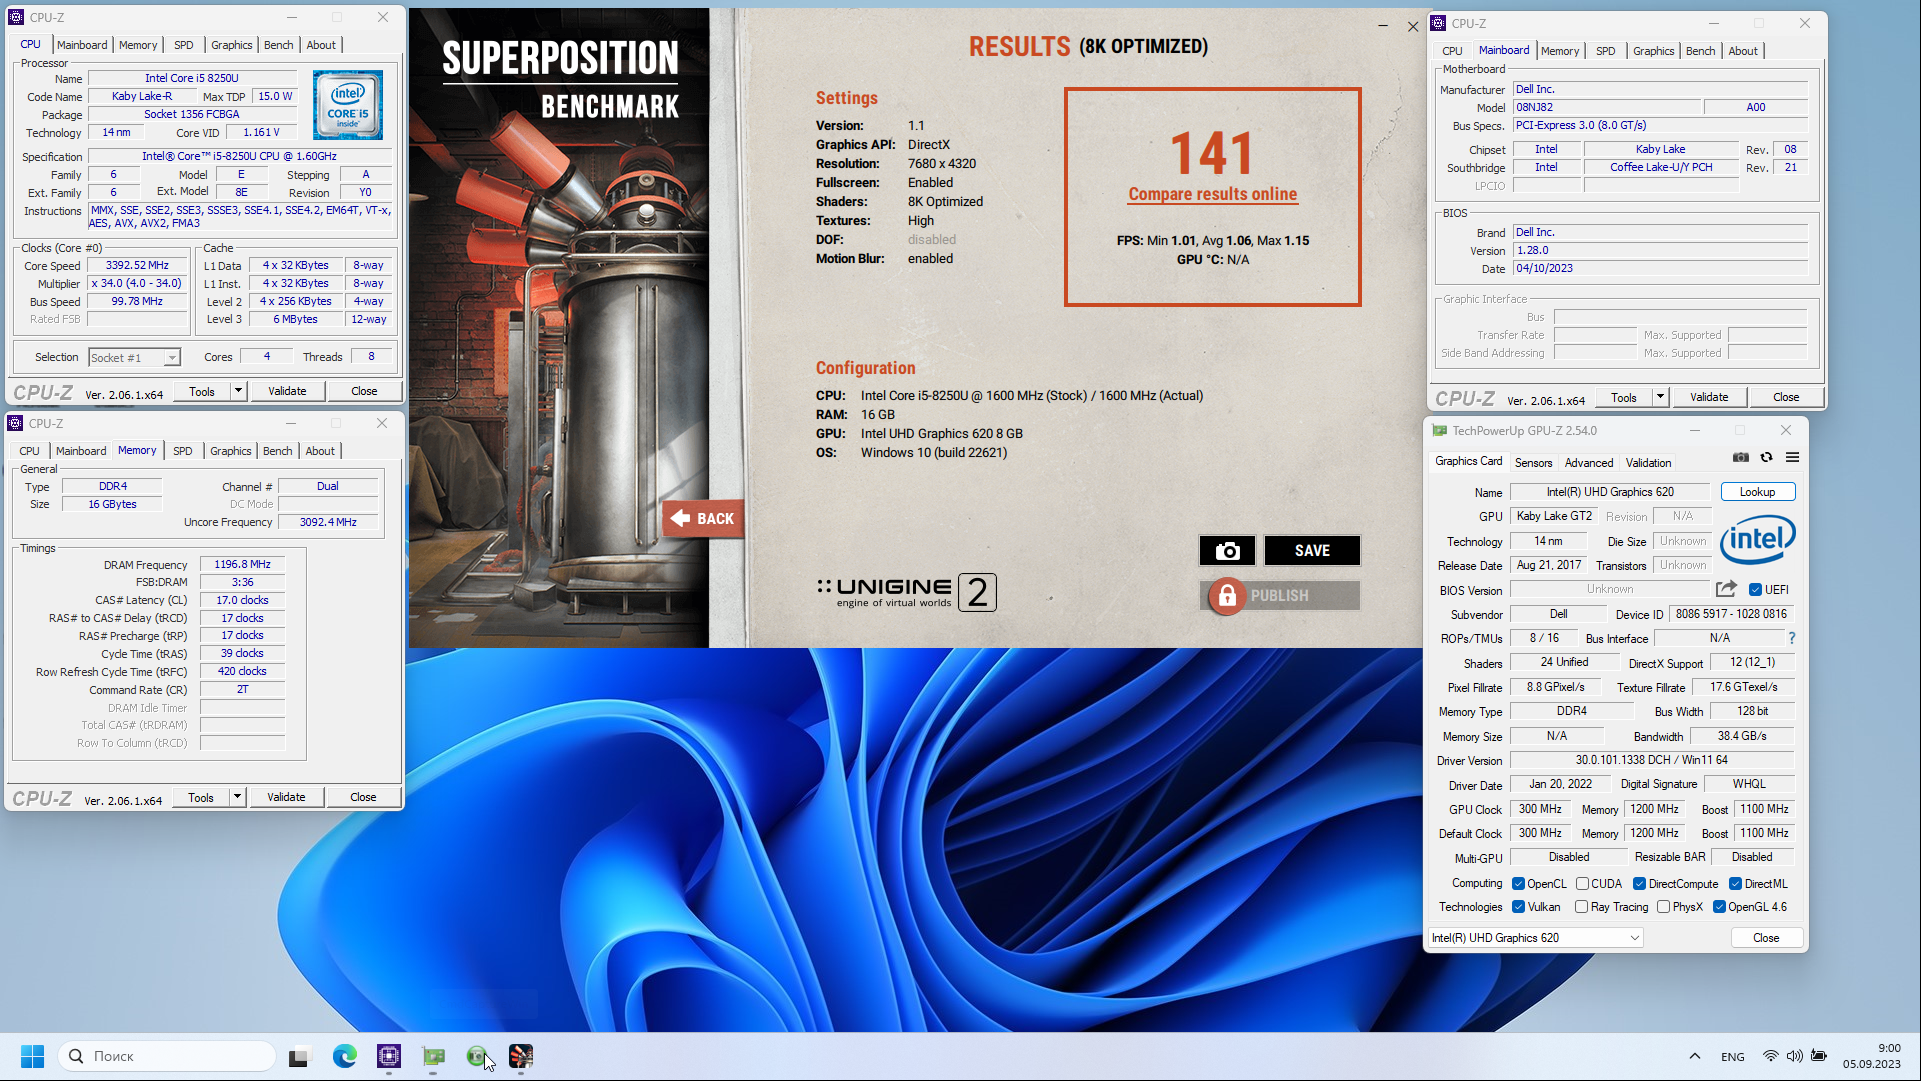Click the GPU-Z taskbar icon
This screenshot has height=1081, width=1921.
pos(433,1056)
